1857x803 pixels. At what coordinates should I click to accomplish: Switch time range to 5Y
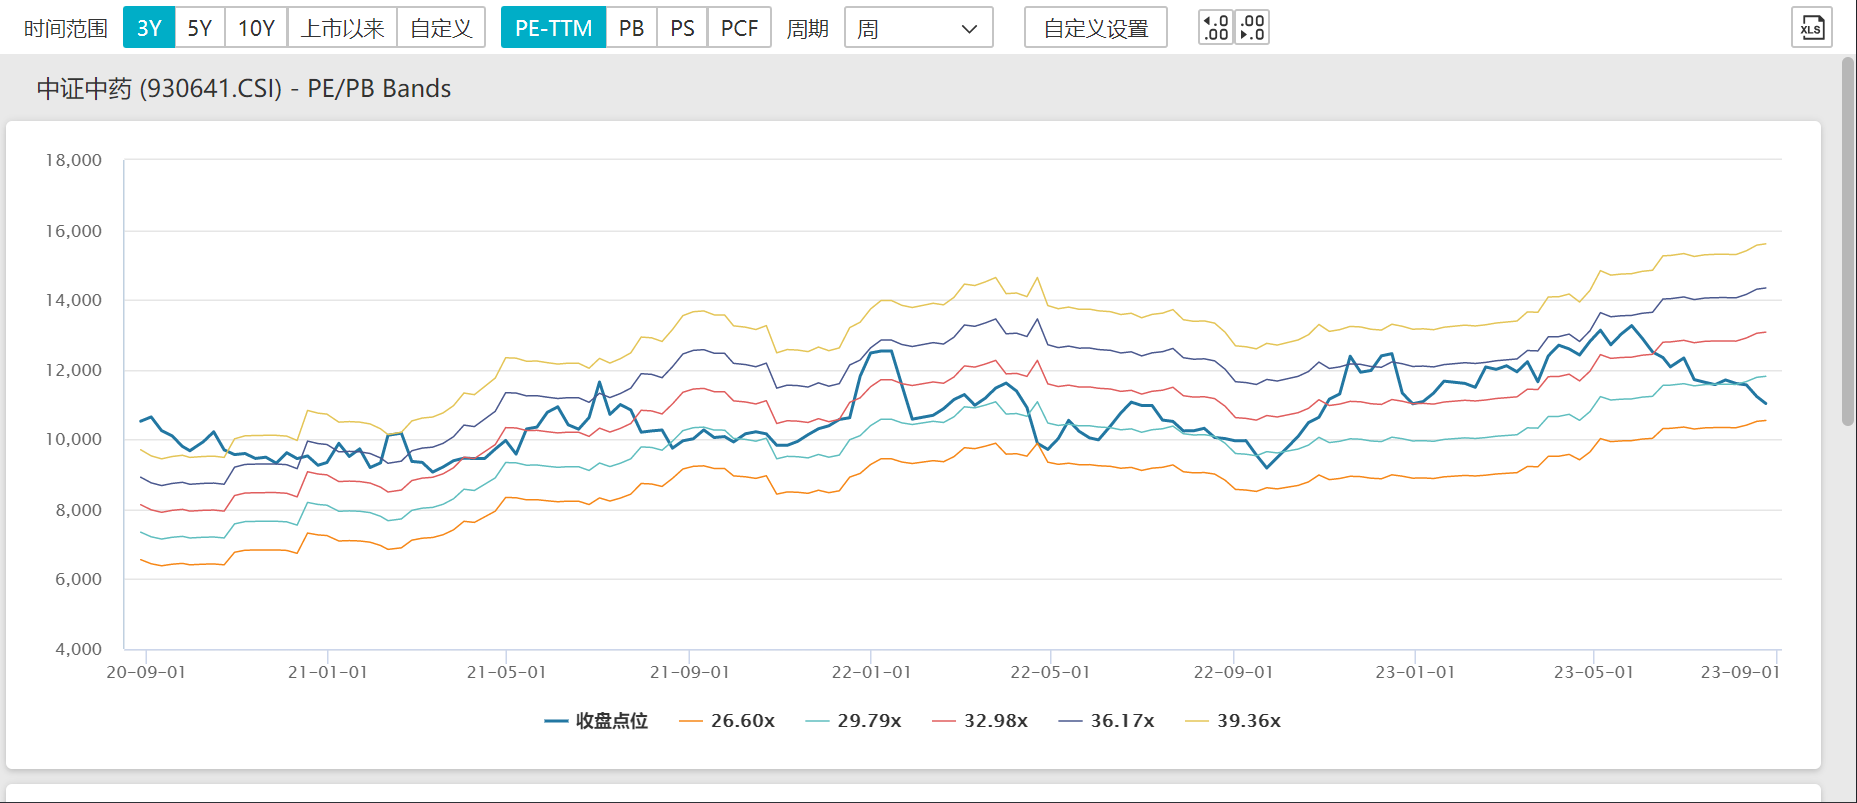click(200, 28)
